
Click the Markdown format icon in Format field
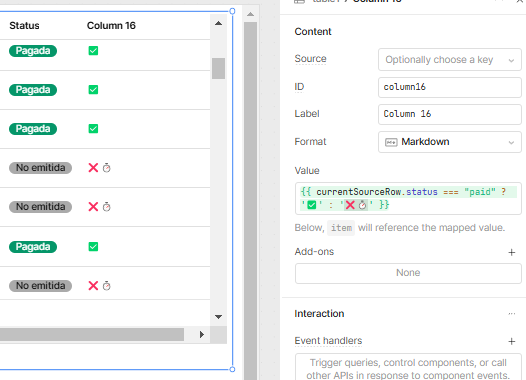[x=391, y=142]
